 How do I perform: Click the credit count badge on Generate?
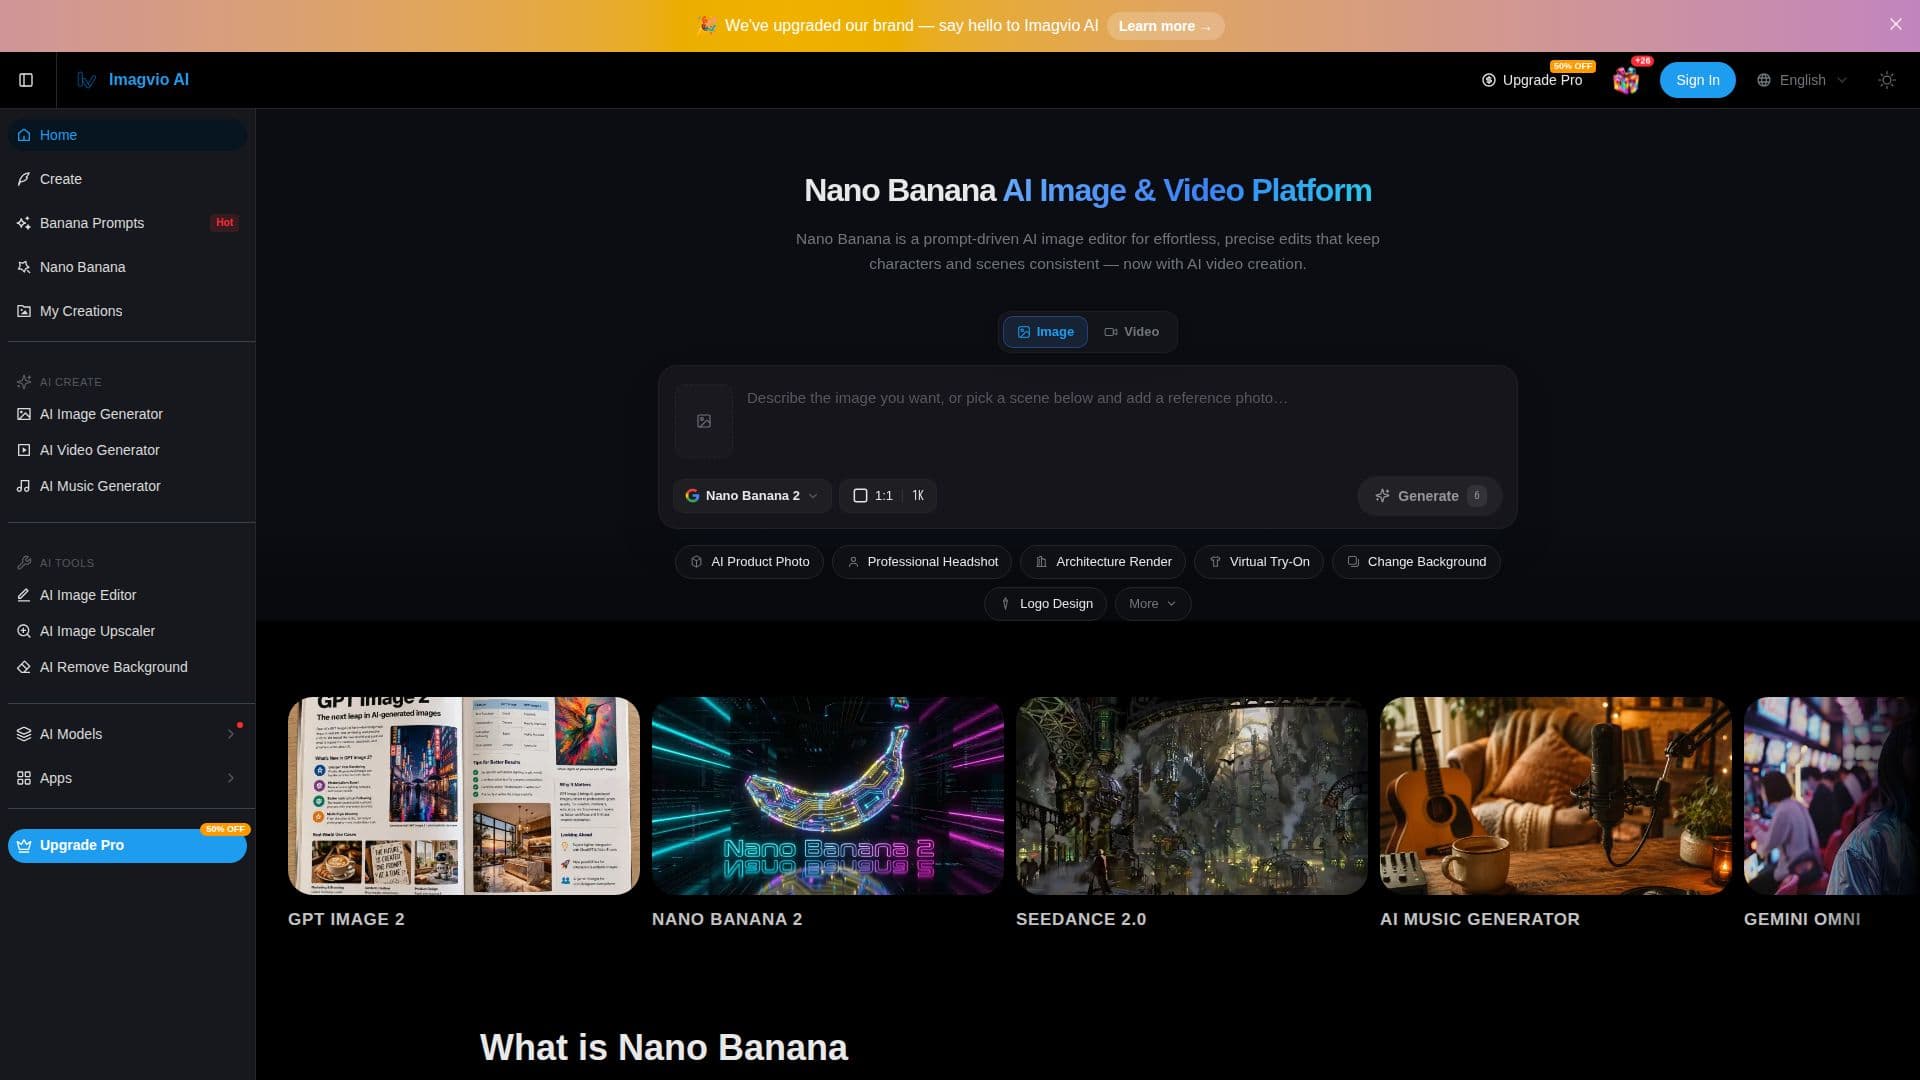coord(1476,496)
